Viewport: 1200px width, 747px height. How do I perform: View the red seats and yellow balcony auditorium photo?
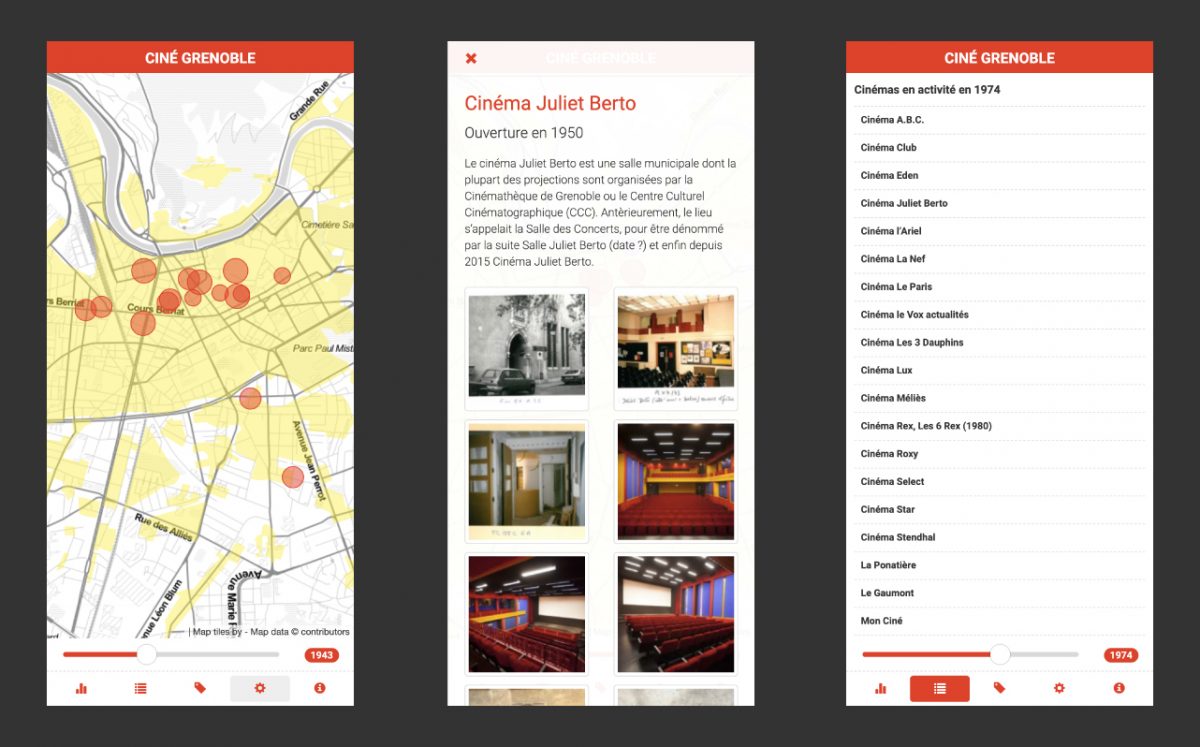pyautogui.click(x=675, y=483)
